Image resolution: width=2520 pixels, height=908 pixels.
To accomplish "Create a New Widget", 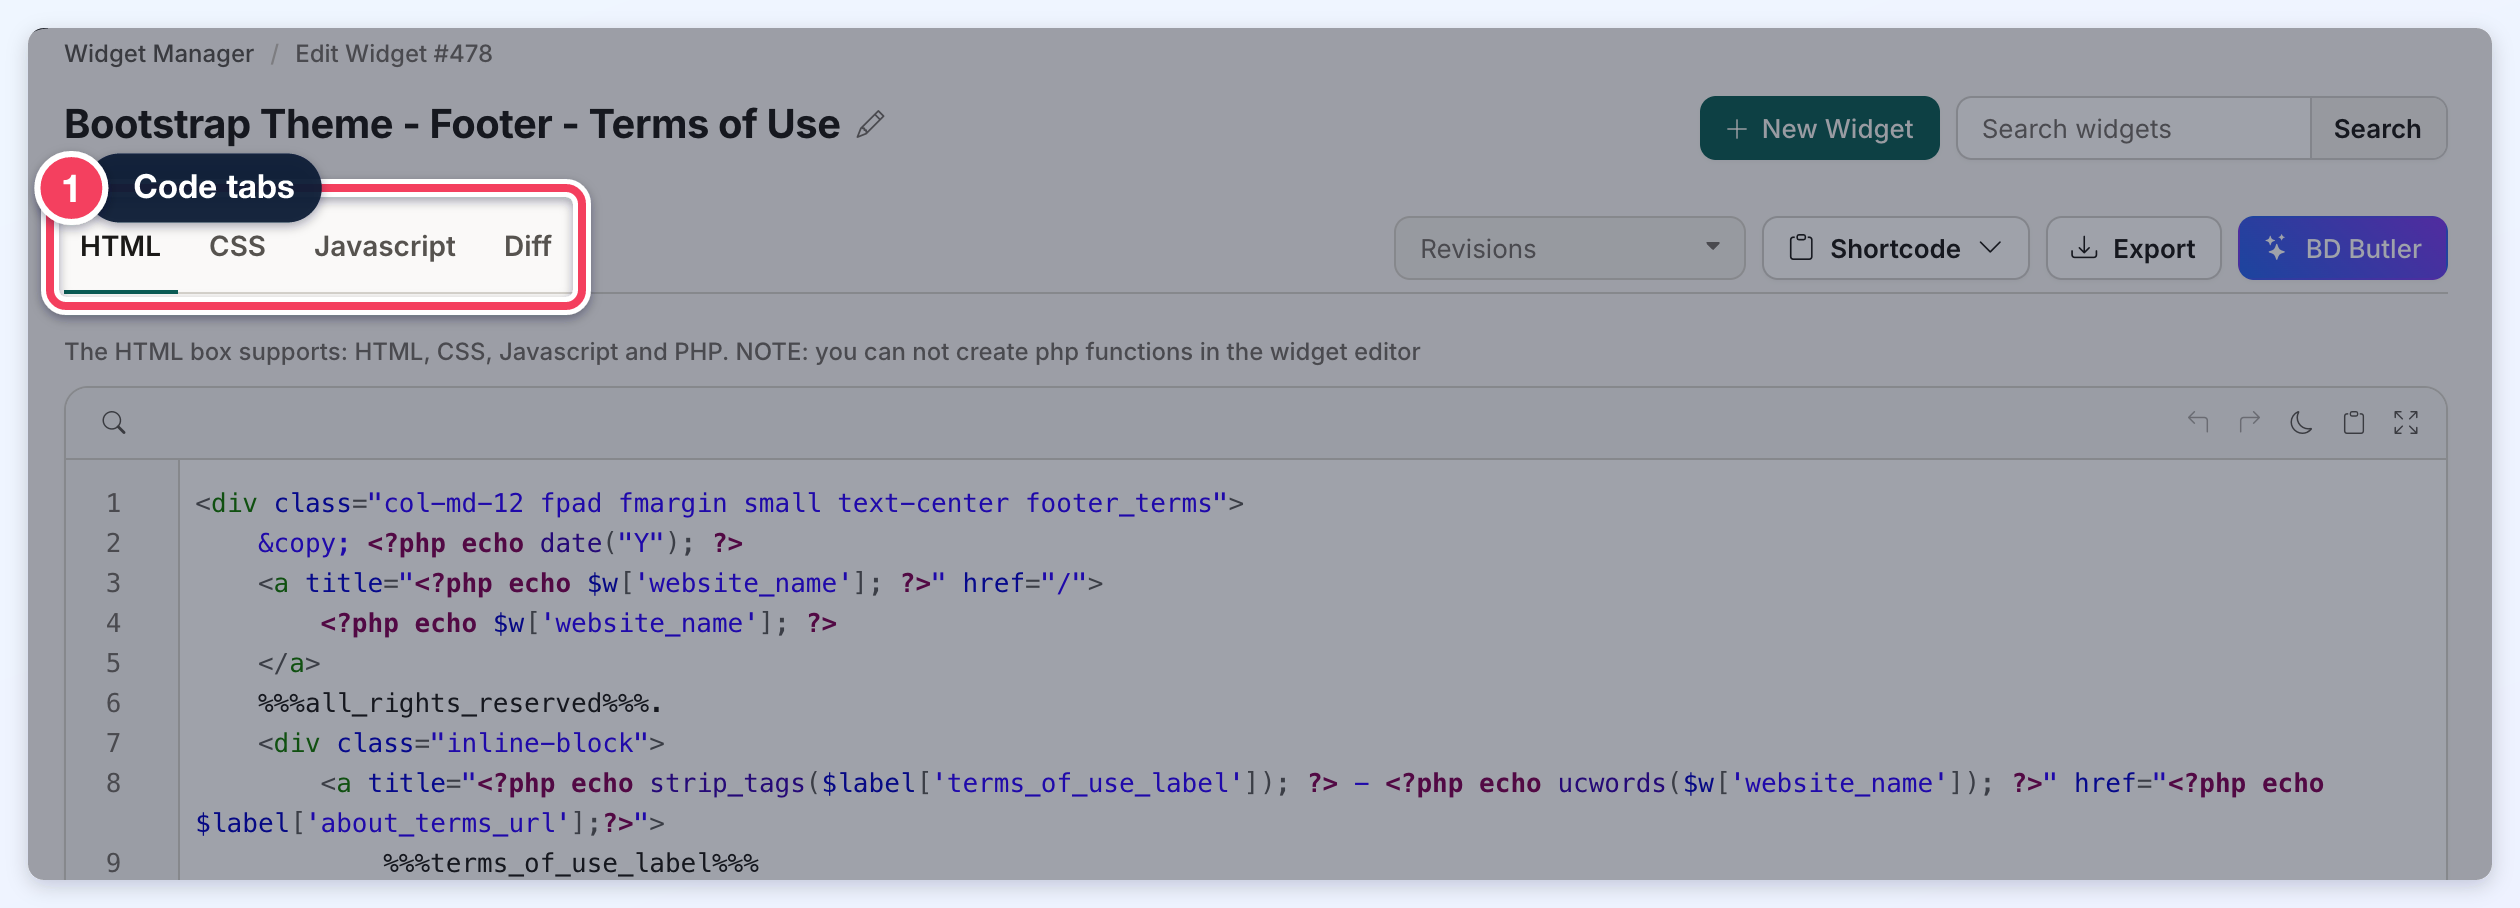I will pos(1819,128).
